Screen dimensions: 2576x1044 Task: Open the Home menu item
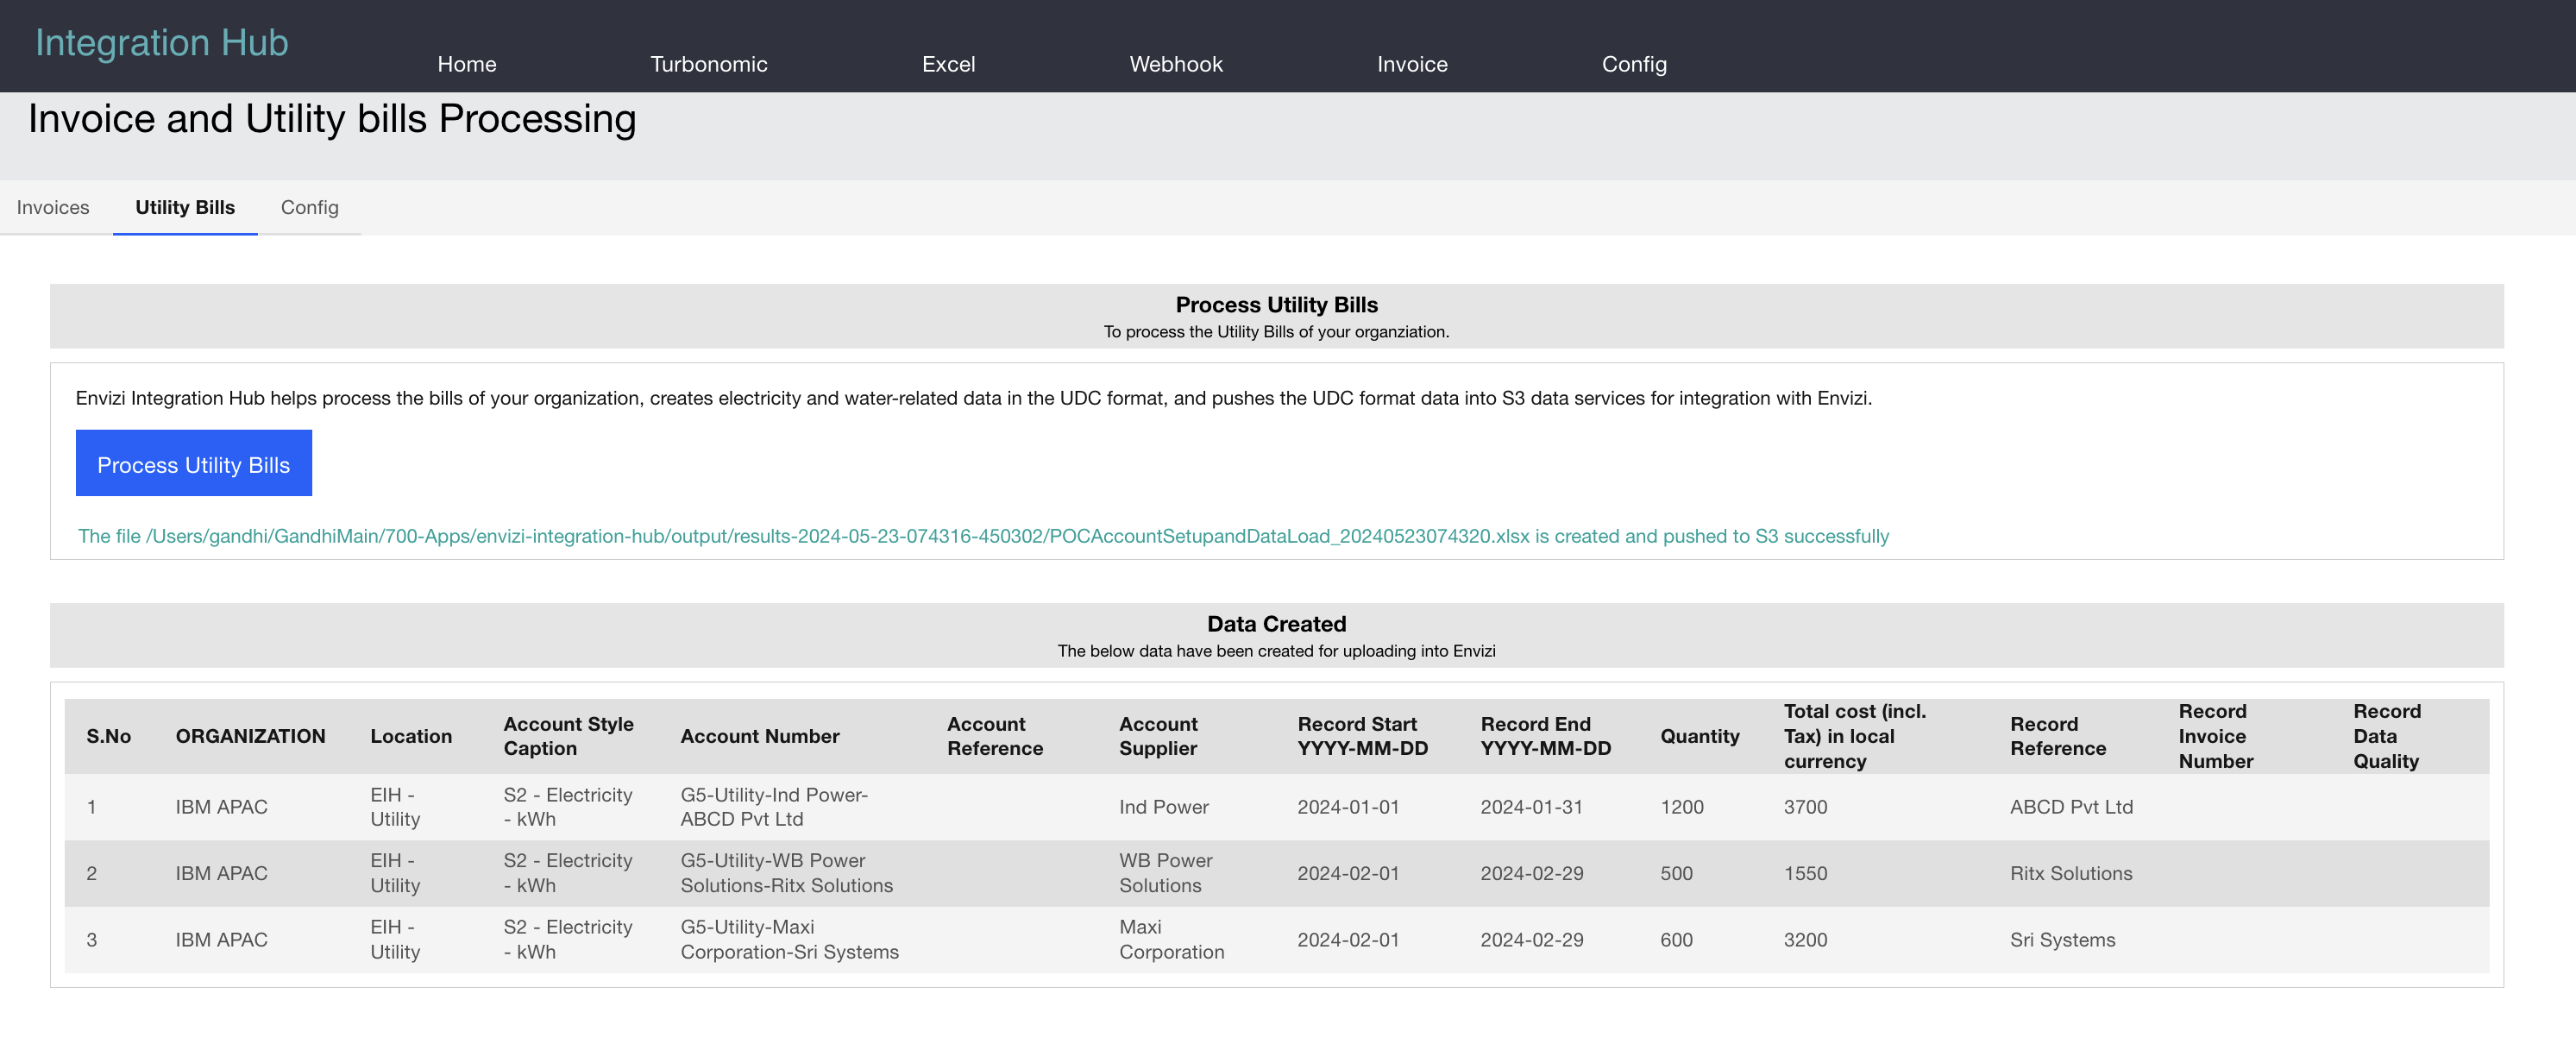click(x=466, y=64)
